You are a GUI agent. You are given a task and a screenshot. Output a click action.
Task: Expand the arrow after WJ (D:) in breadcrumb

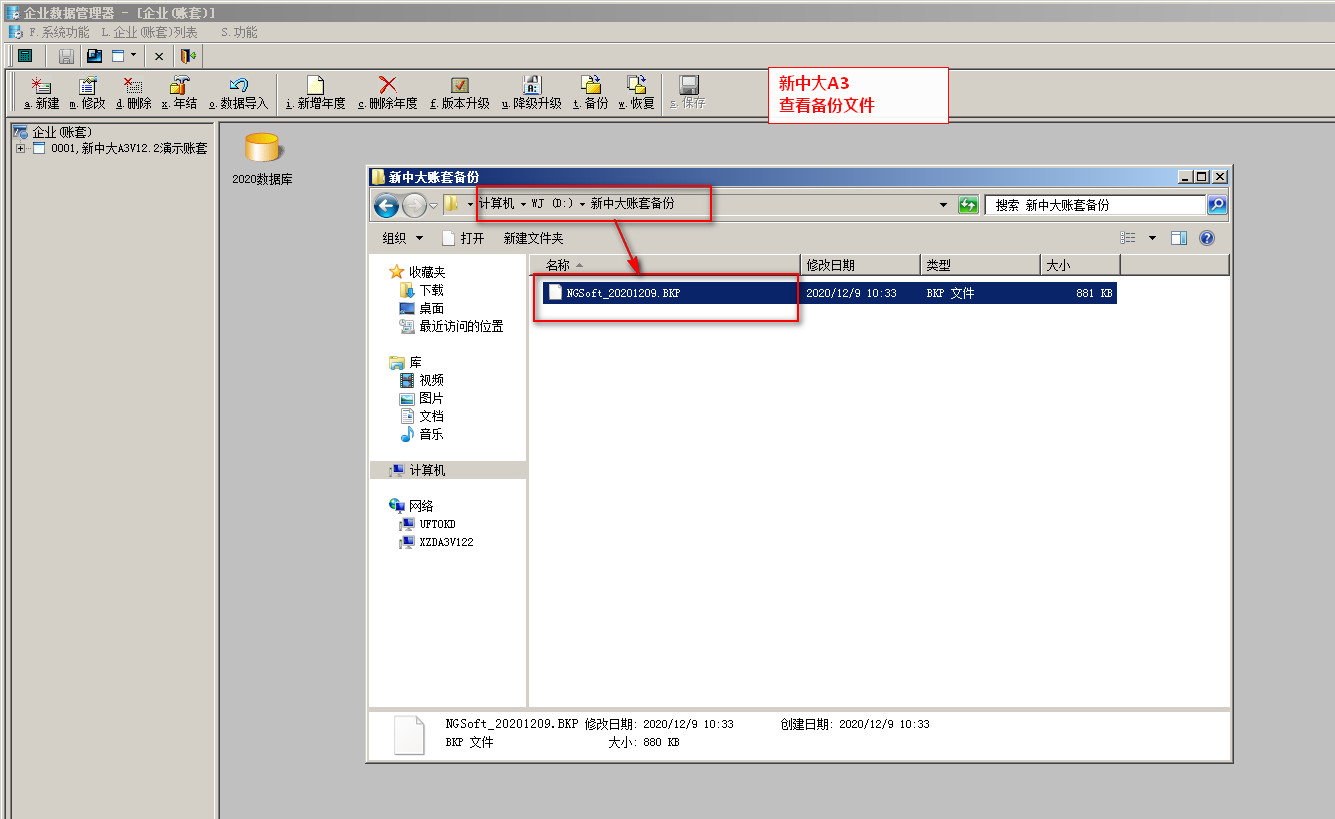pos(582,204)
